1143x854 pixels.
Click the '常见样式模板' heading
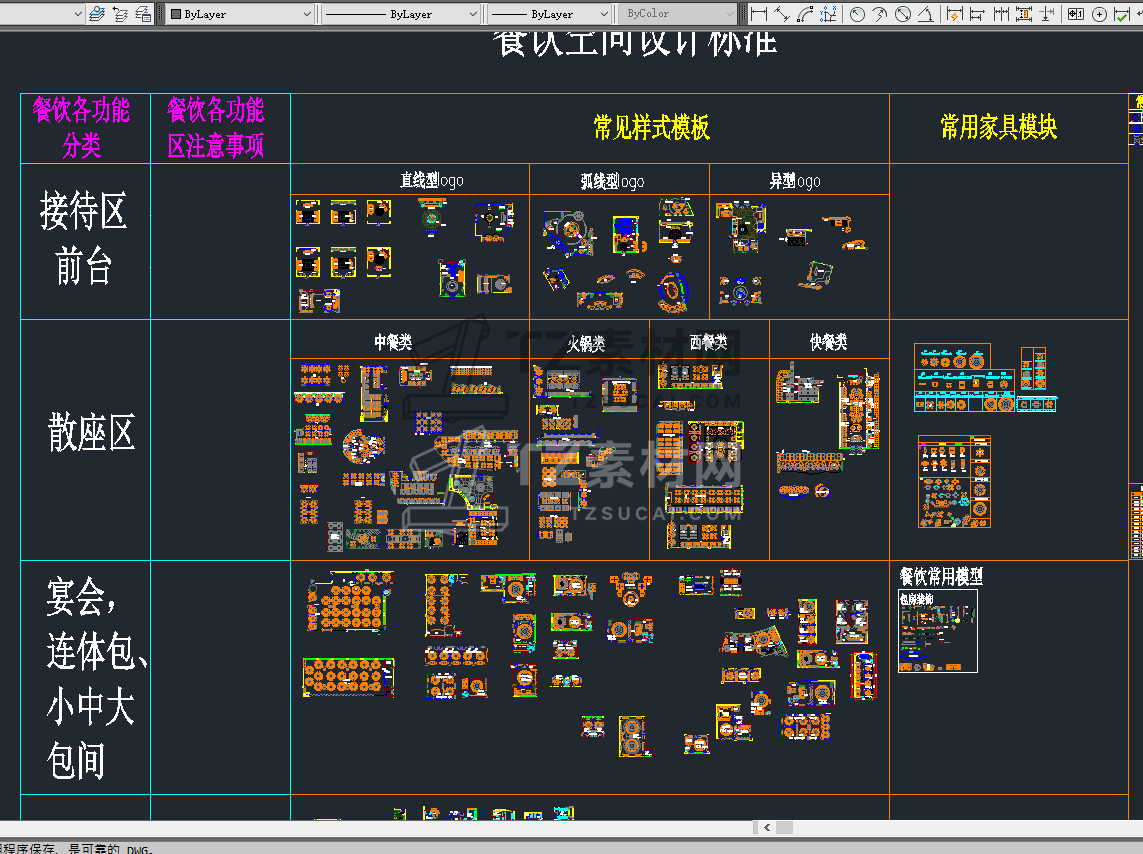[x=651, y=128]
